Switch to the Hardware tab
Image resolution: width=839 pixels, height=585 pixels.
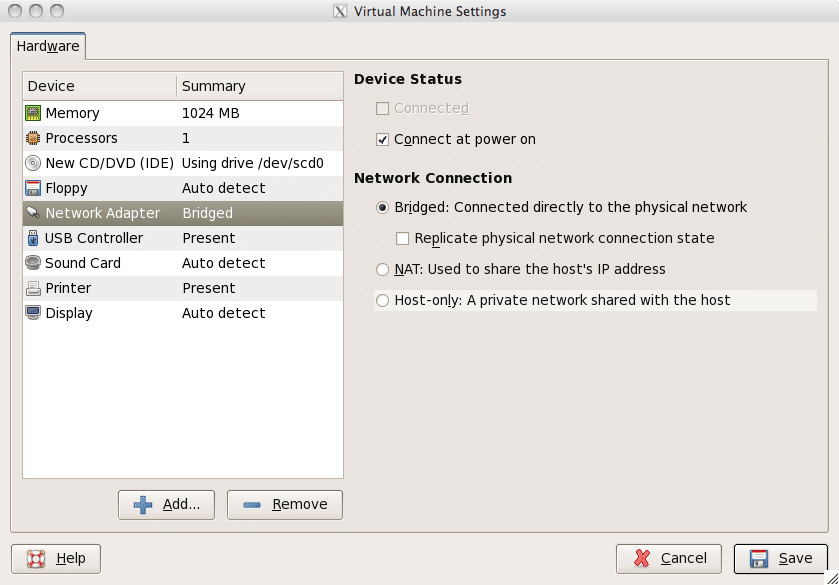coord(48,46)
